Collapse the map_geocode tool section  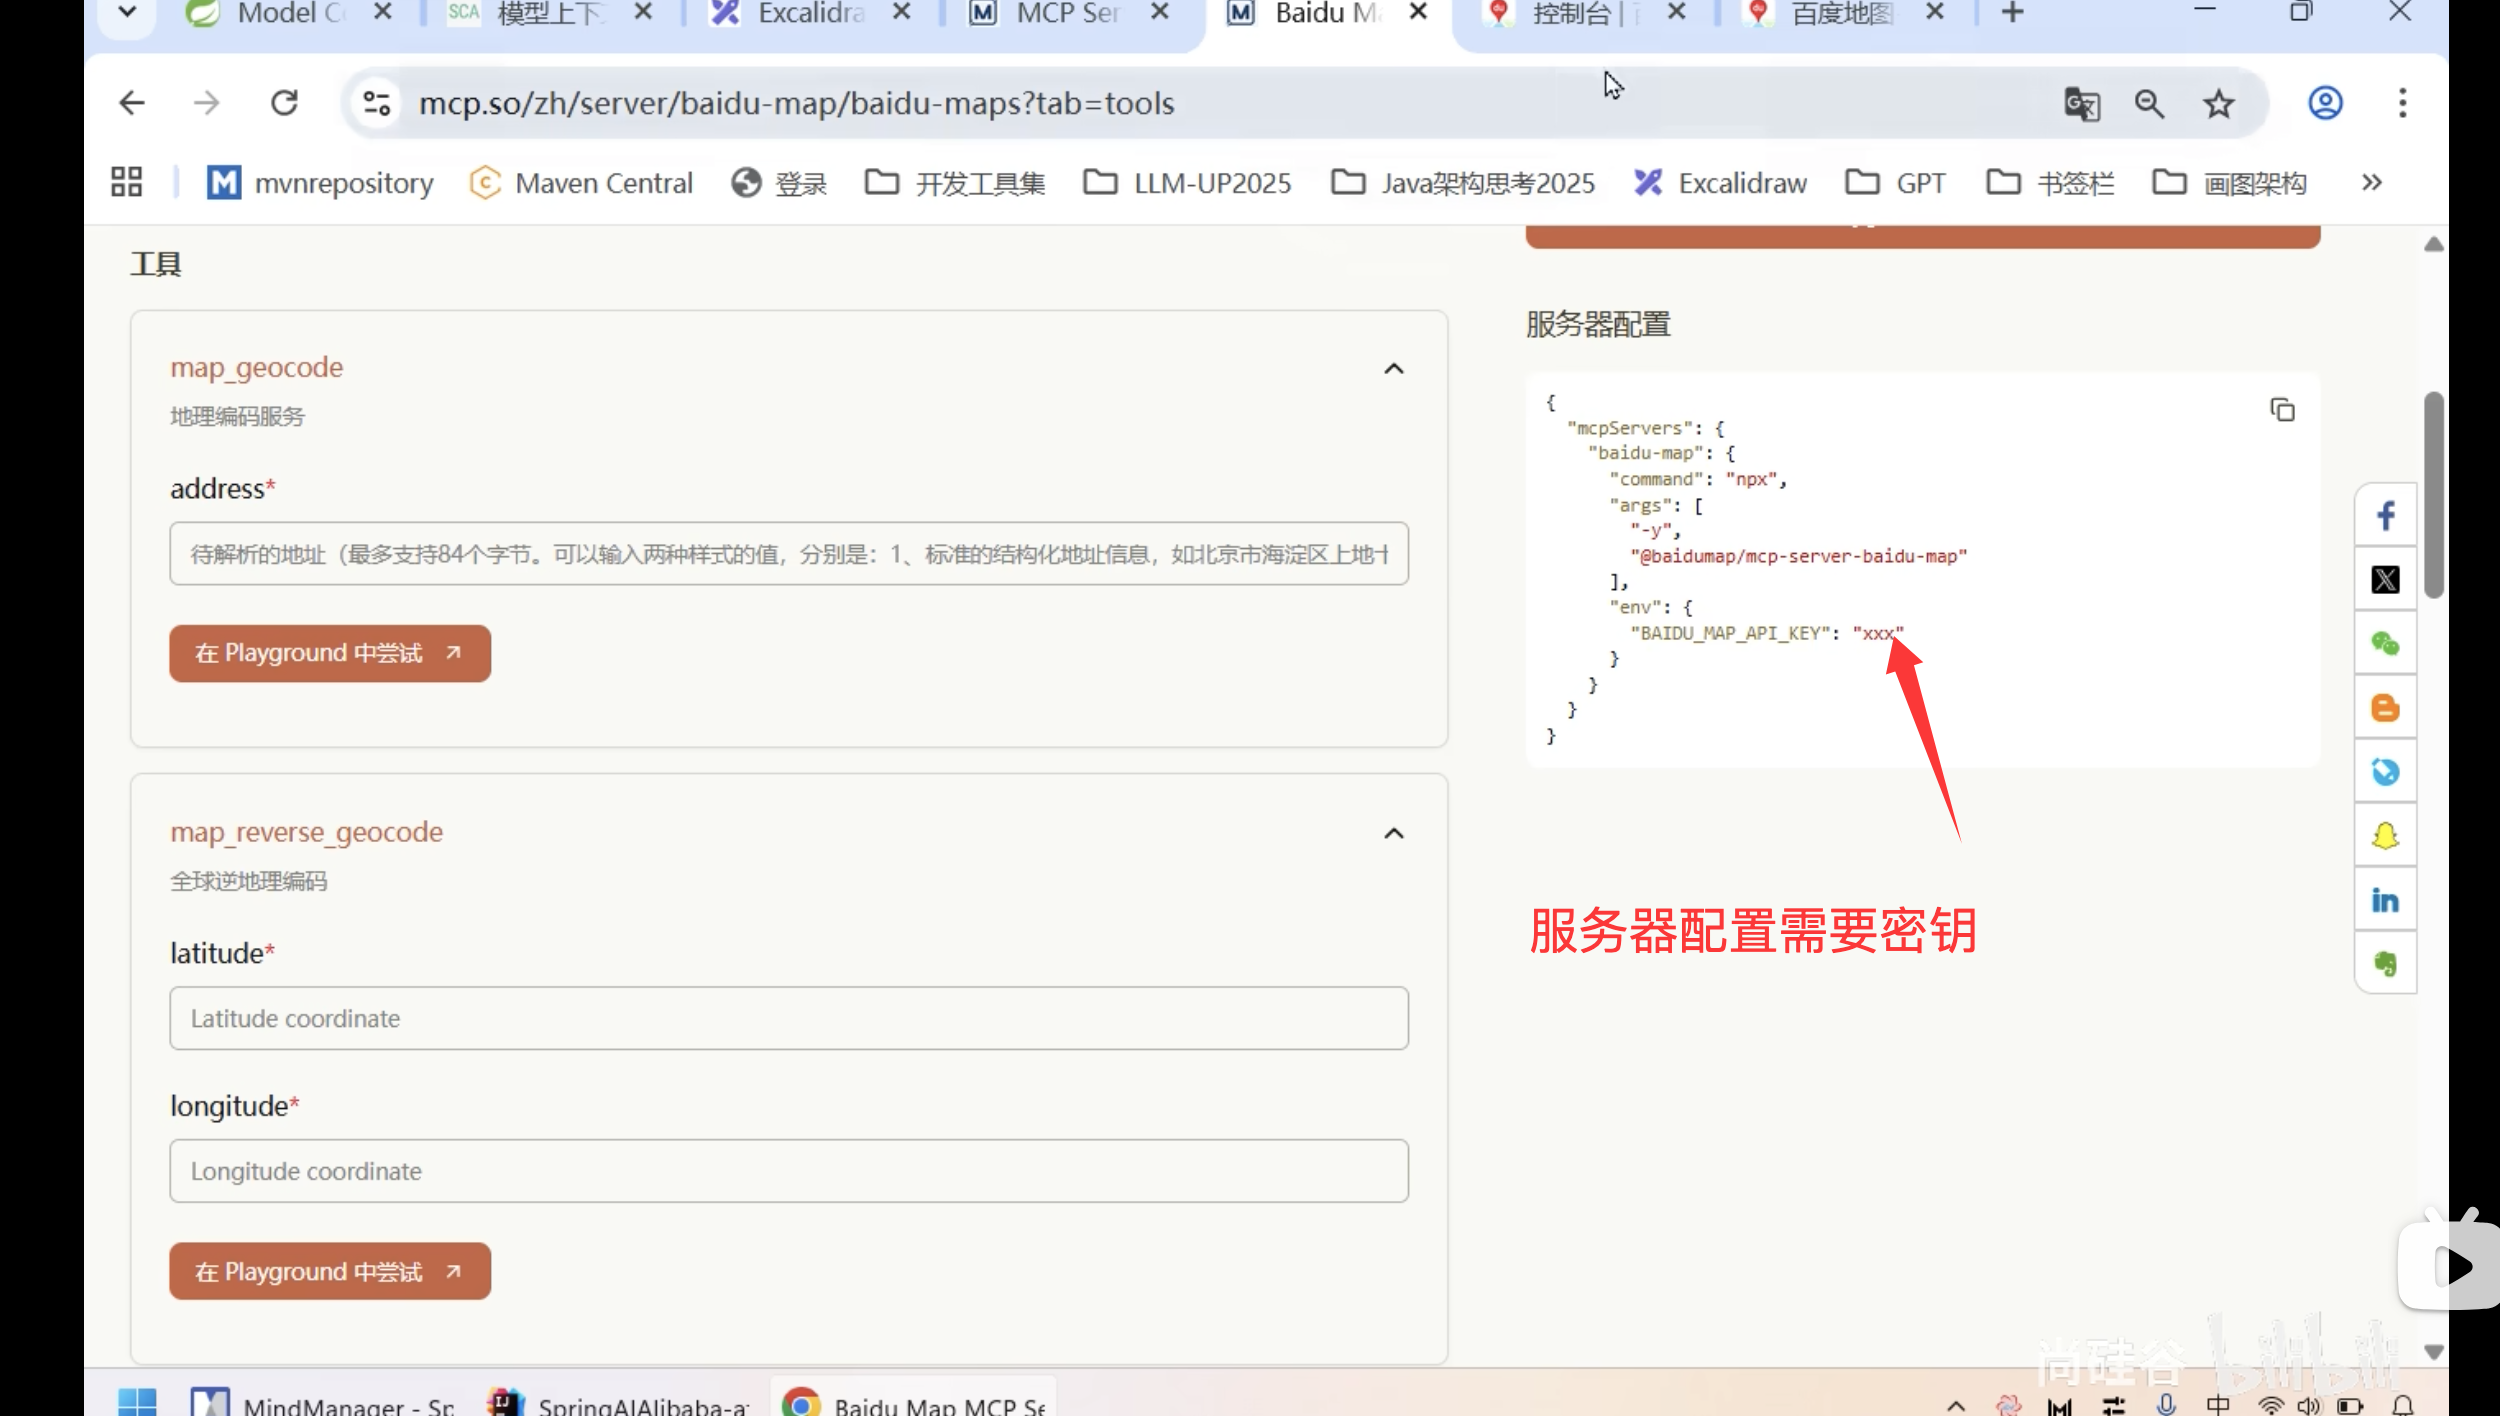[x=1393, y=369]
